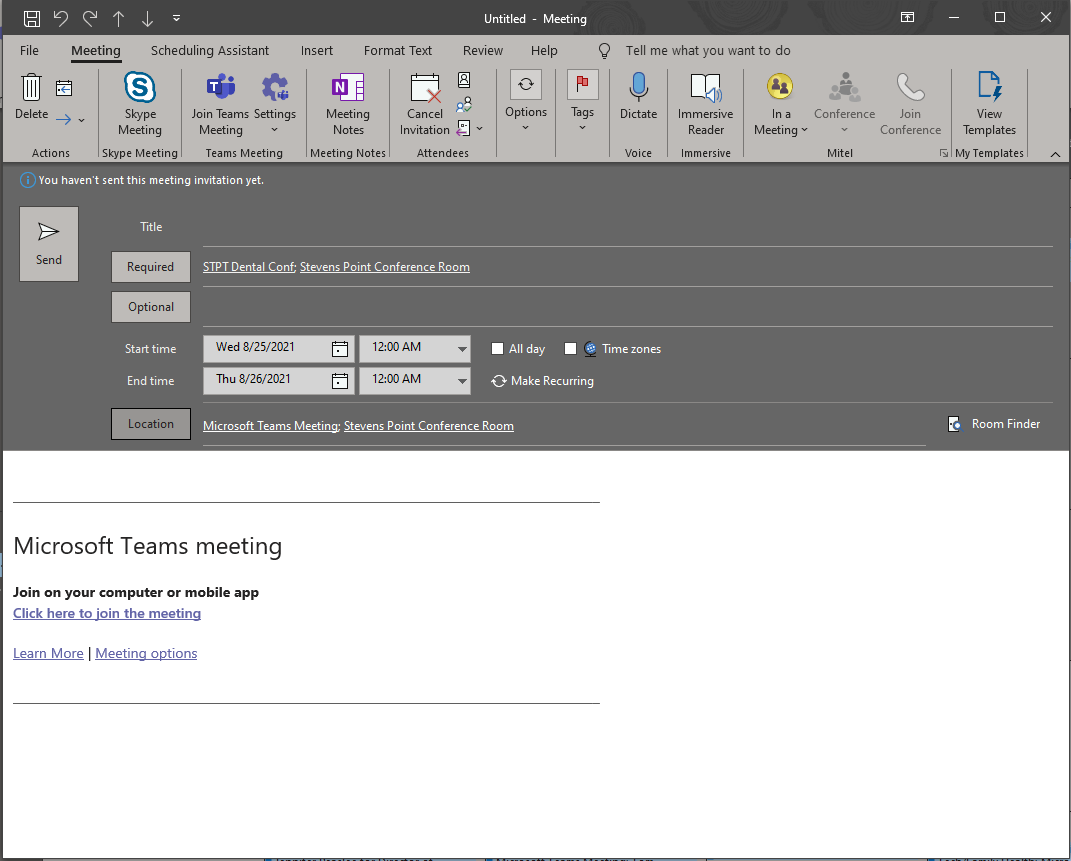Image resolution: width=1071 pixels, height=861 pixels.
Task: Switch to the Review tab
Action: (x=483, y=51)
